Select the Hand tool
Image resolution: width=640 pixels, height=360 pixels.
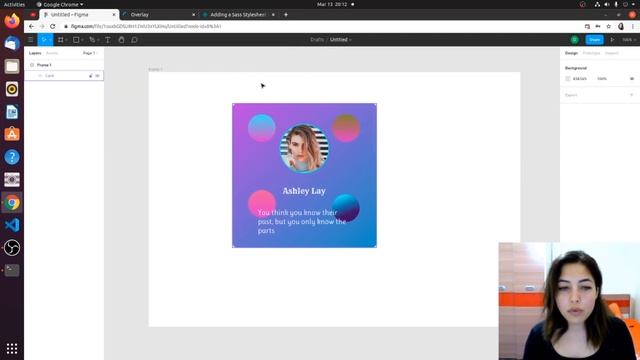[x=121, y=40]
